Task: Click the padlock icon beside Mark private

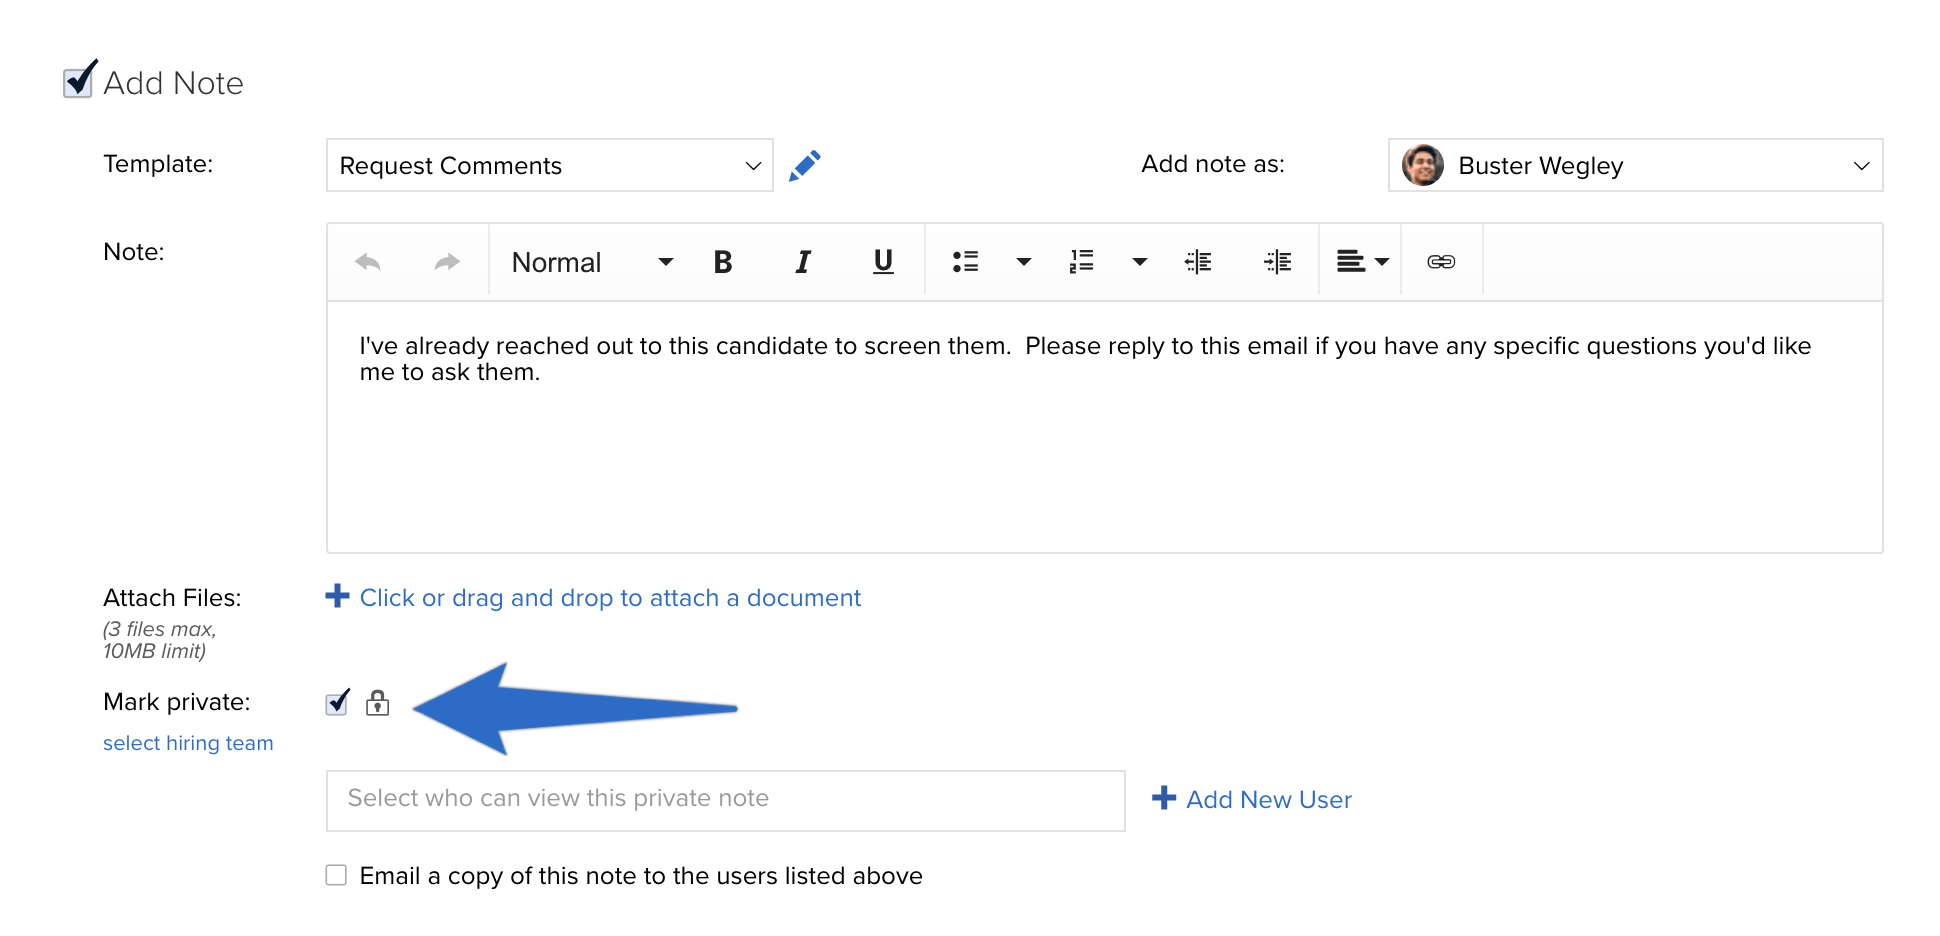Action: click(377, 702)
